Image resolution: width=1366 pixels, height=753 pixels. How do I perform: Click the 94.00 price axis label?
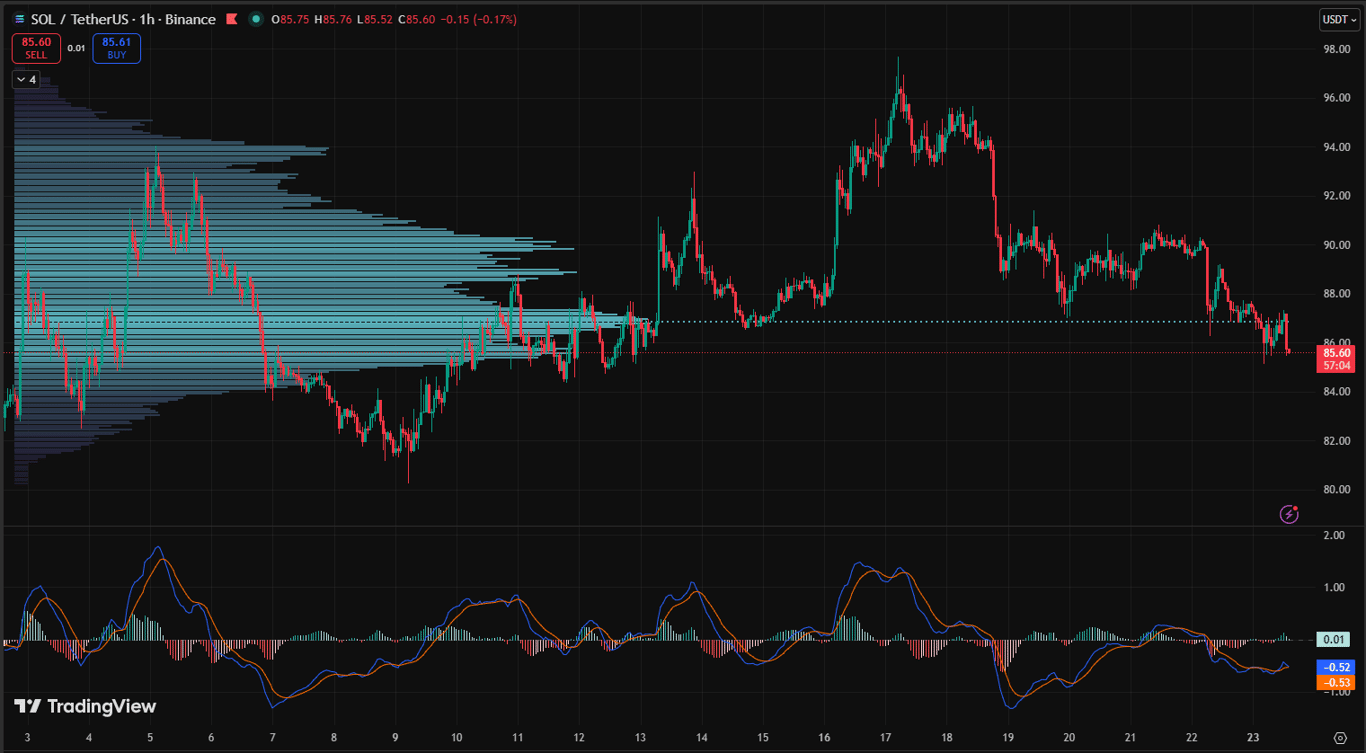pyautogui.click(x=1336, y=147)
